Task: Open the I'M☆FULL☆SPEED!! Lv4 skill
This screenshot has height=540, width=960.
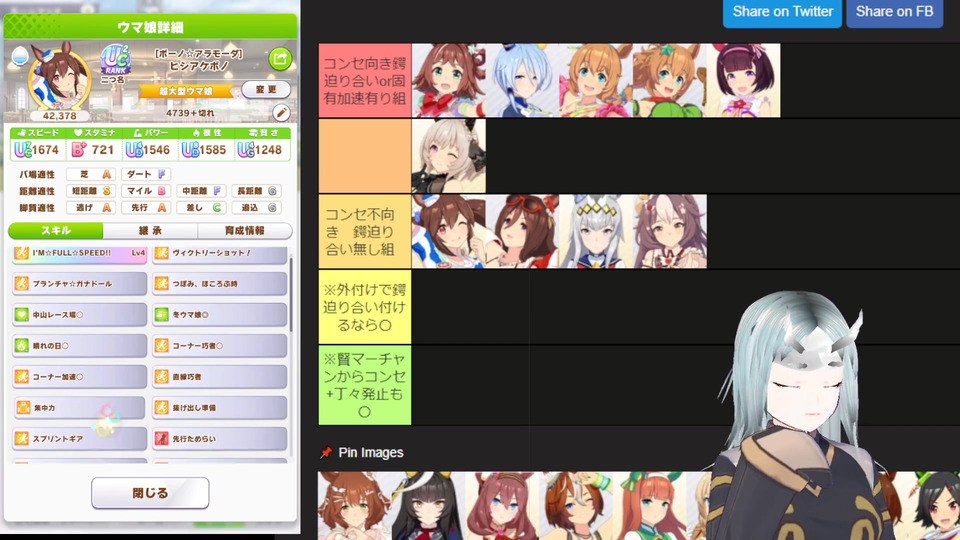Action: [x=80, y=253]
